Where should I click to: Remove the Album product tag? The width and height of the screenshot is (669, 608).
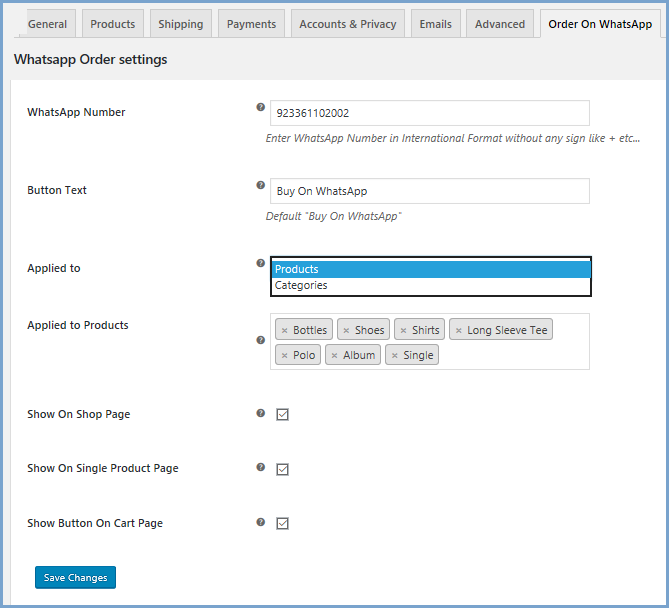click(334, 355)
